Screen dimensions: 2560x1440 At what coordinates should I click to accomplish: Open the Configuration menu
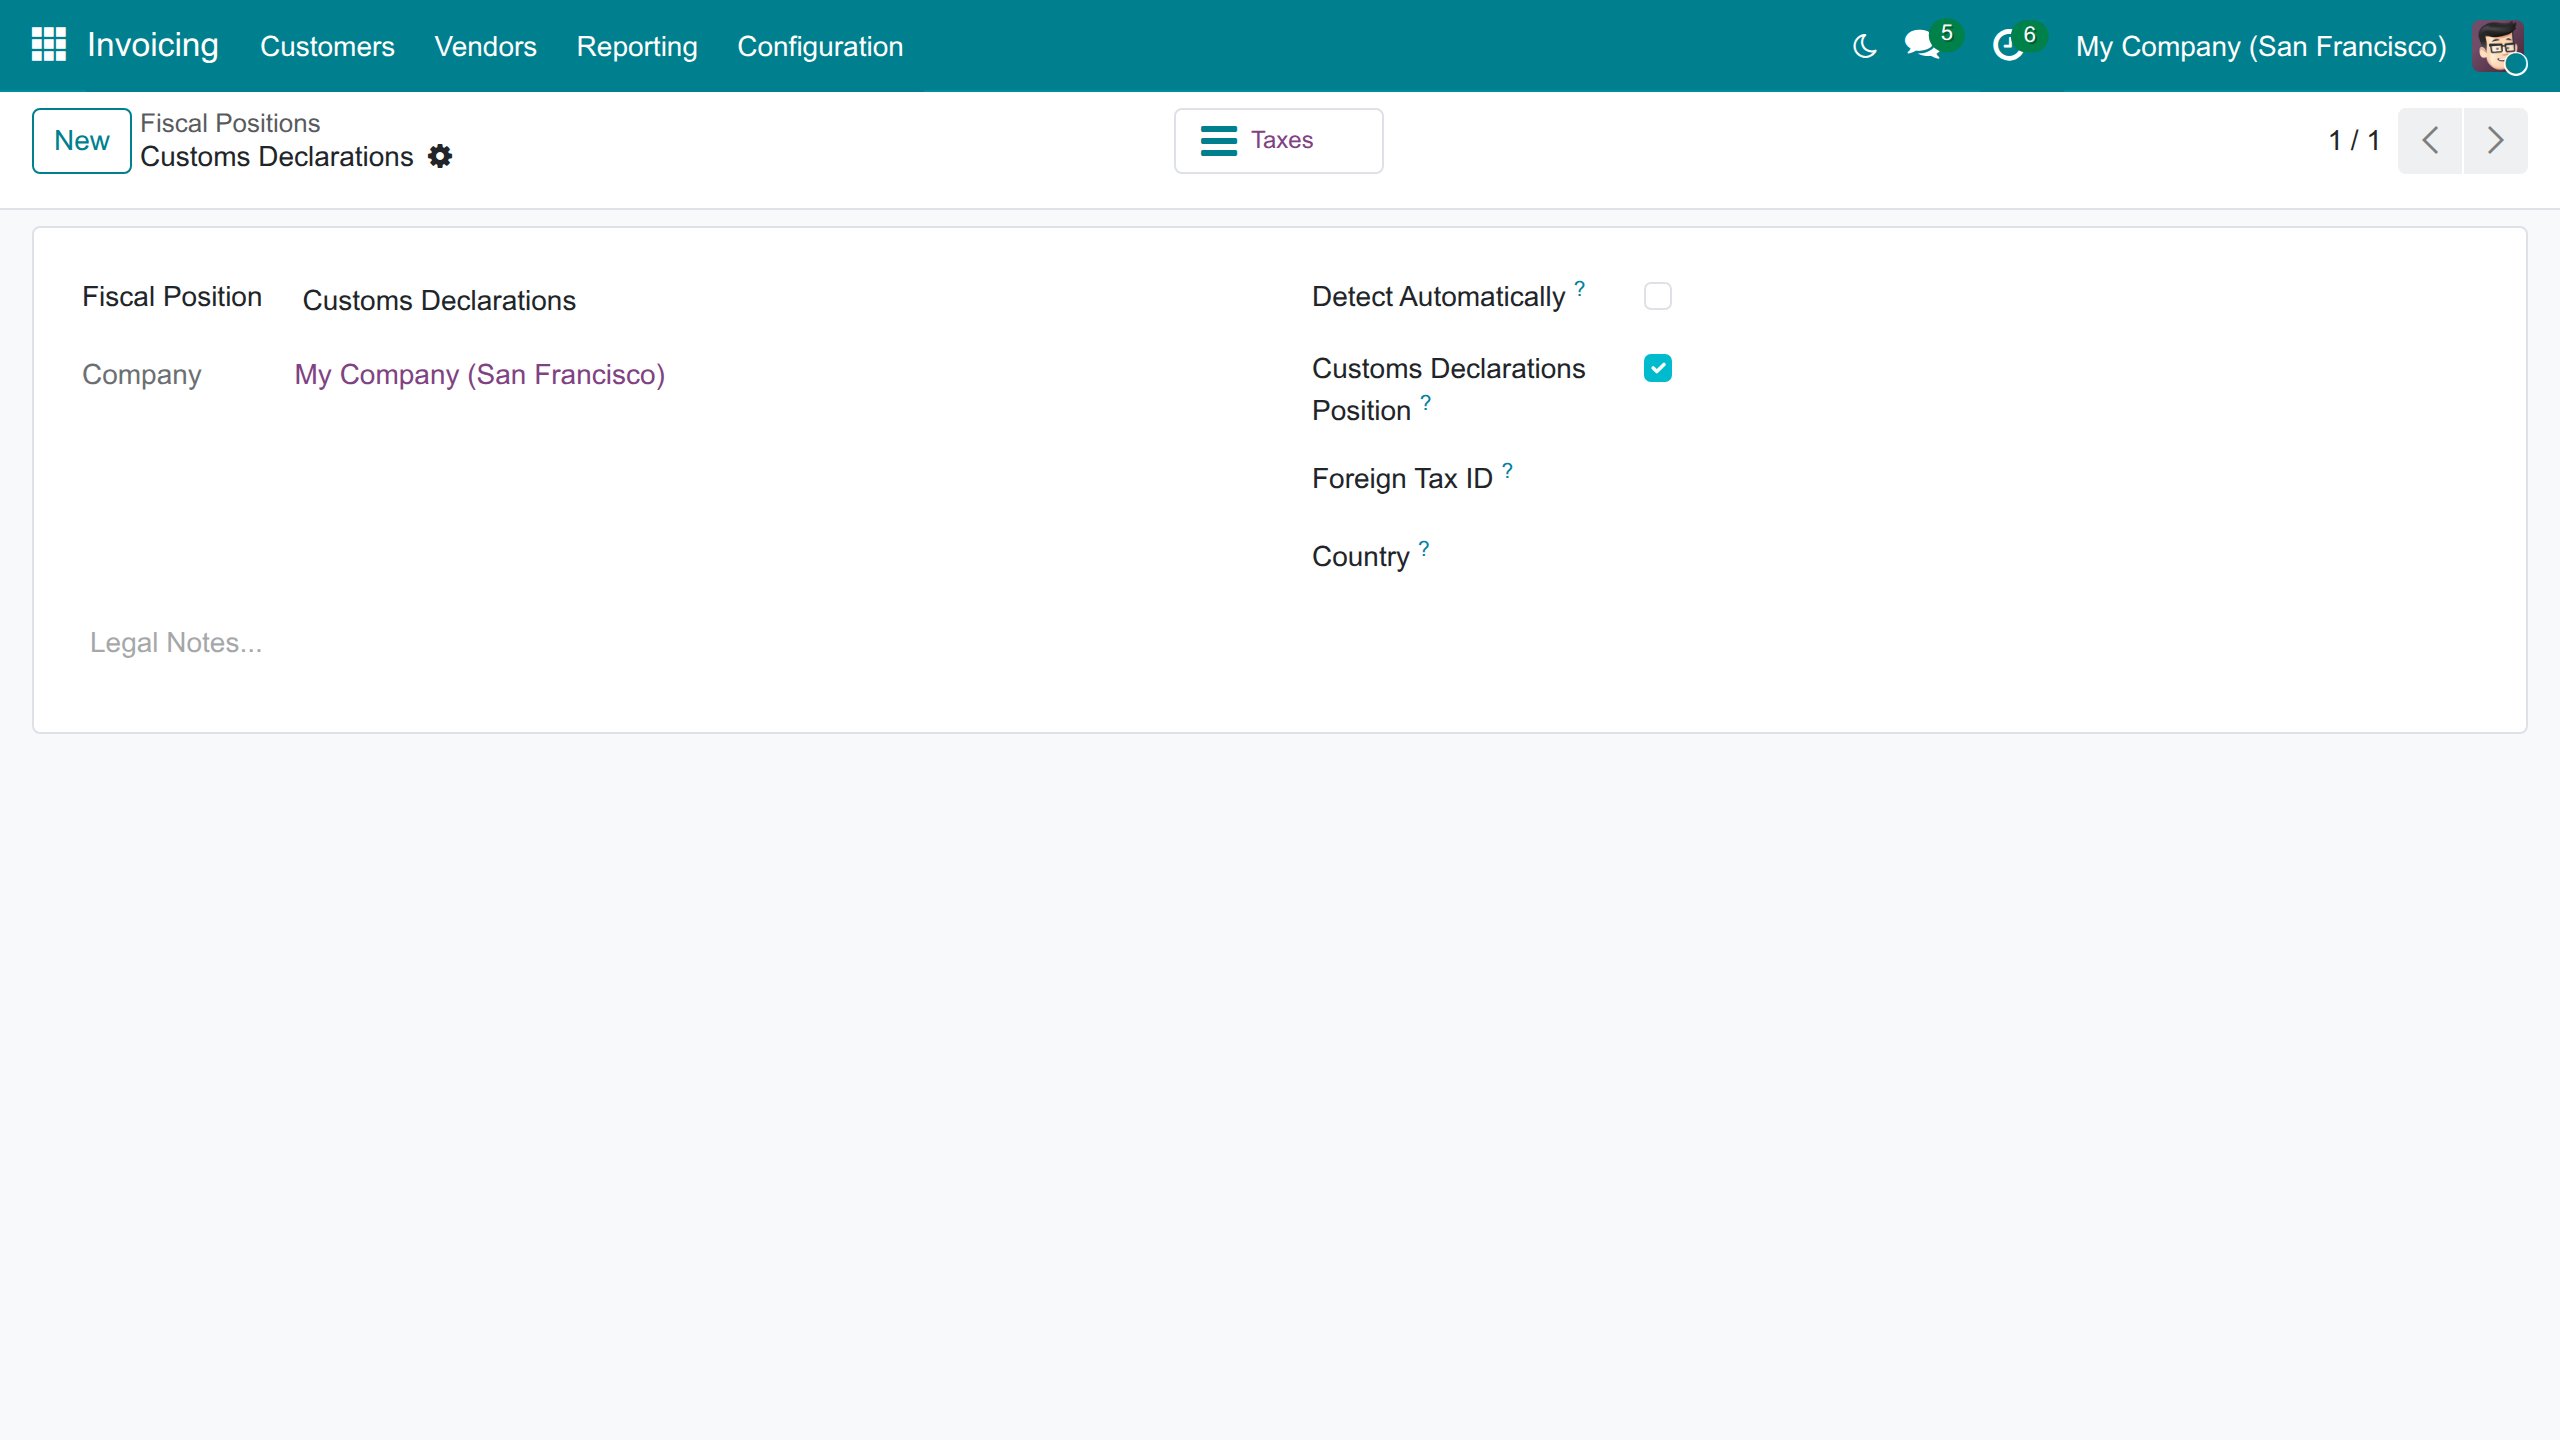tap(820, 46)
